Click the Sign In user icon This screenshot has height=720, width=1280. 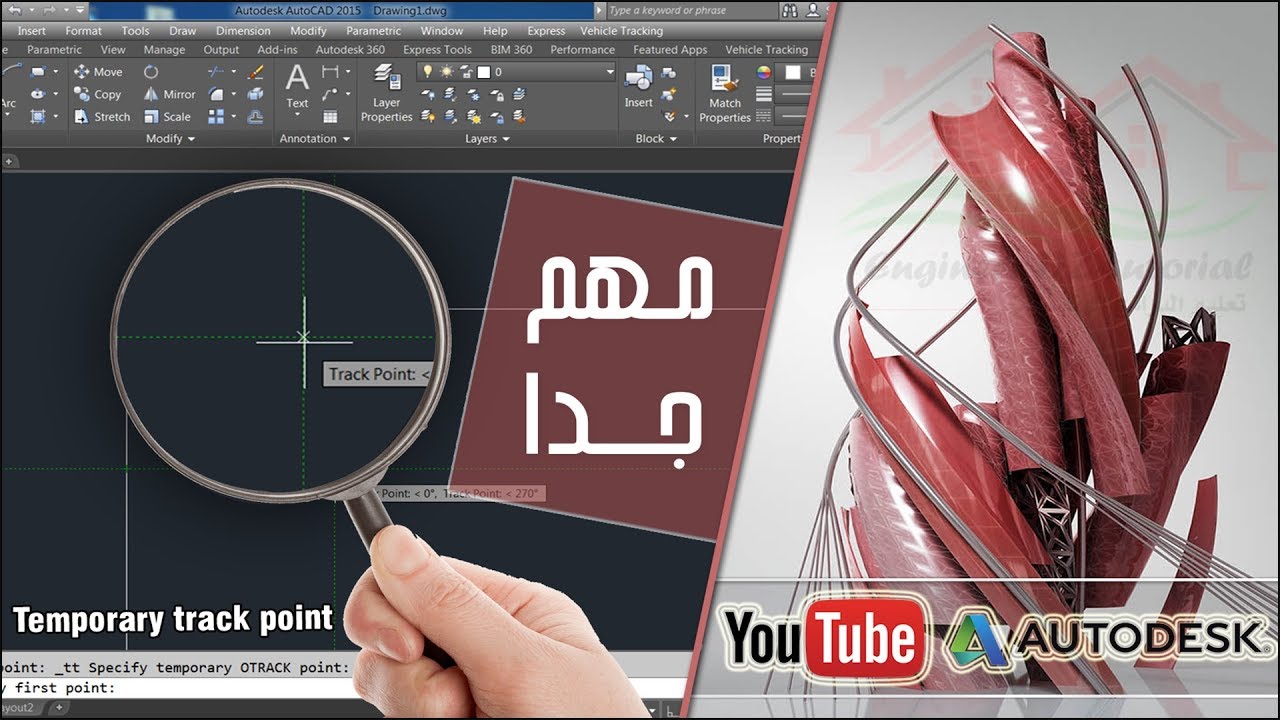tap(814, 11)
